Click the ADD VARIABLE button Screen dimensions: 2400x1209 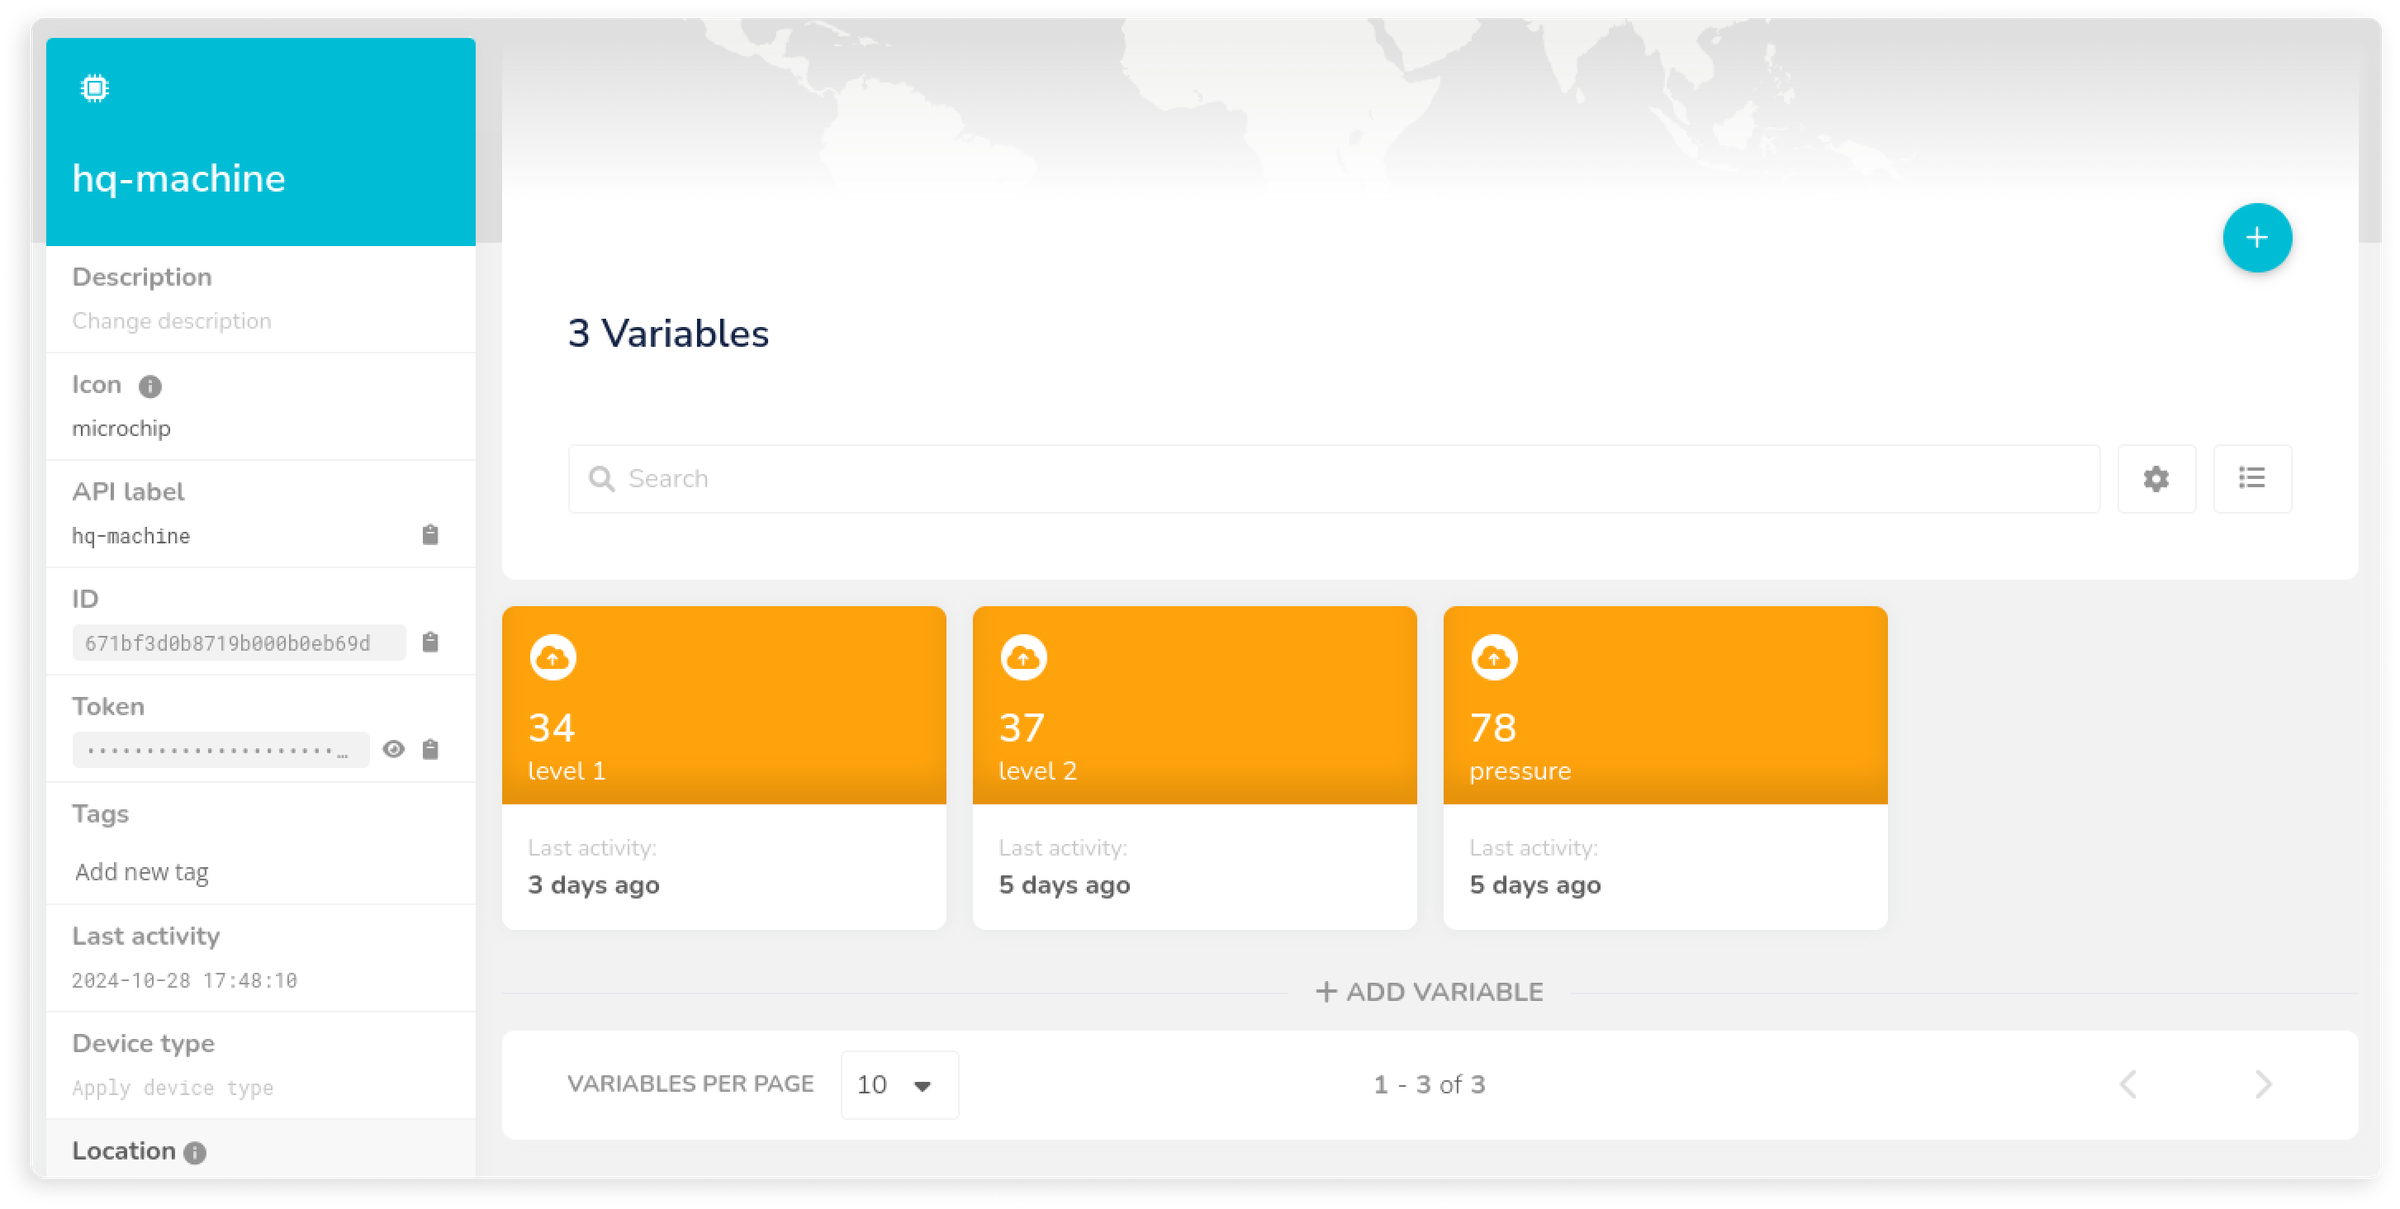point(1429,992)
